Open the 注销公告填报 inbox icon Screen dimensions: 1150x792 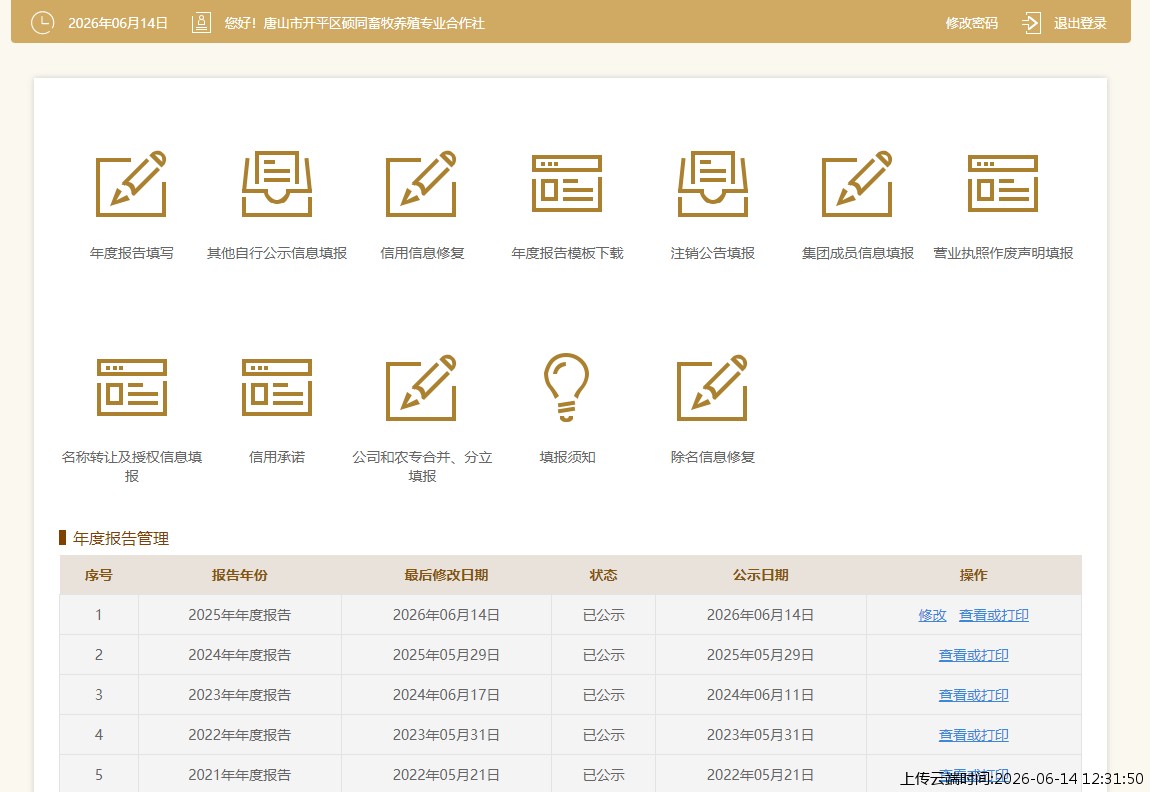click(712, 184)
